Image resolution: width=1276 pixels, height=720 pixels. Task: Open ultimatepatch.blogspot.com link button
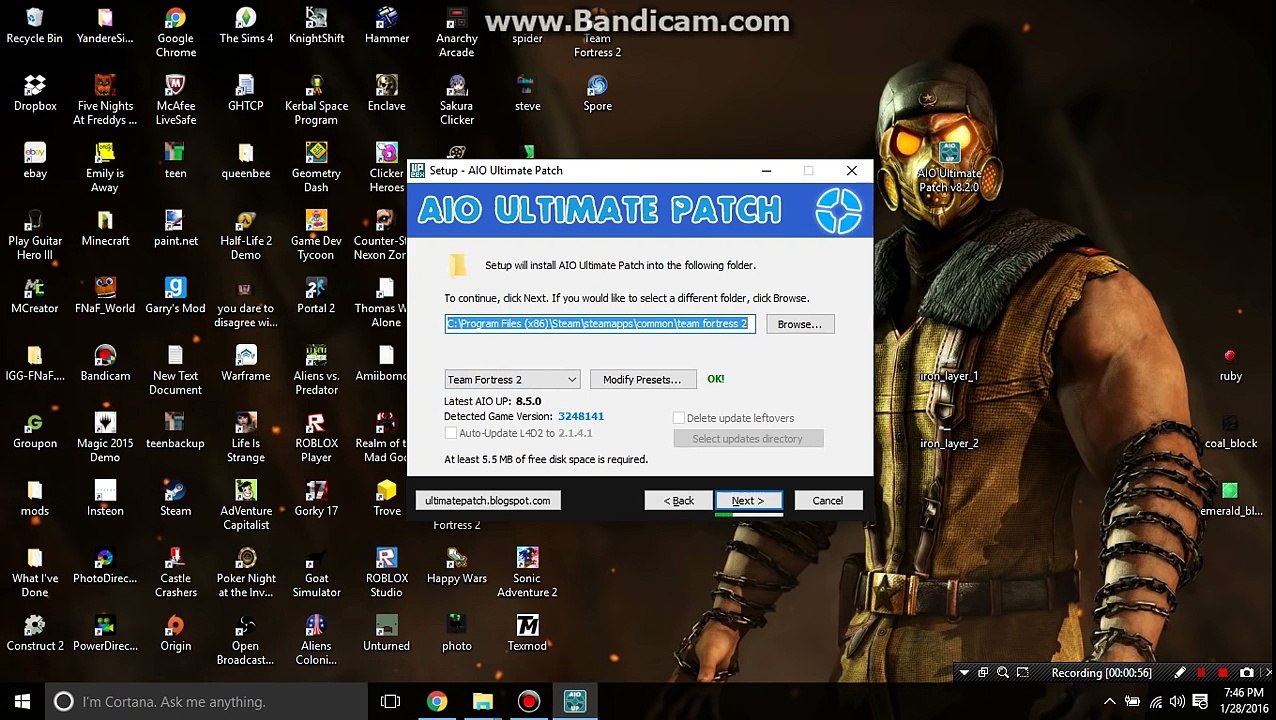(x=488, y=500)
